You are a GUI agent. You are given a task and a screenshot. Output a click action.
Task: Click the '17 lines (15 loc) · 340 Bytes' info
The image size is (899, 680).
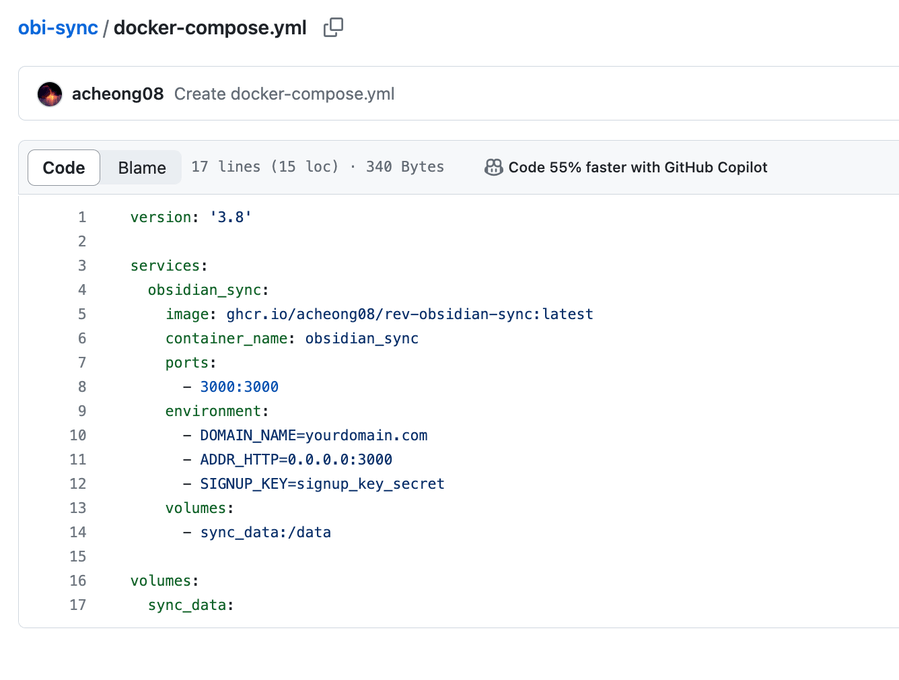[318, 167]
